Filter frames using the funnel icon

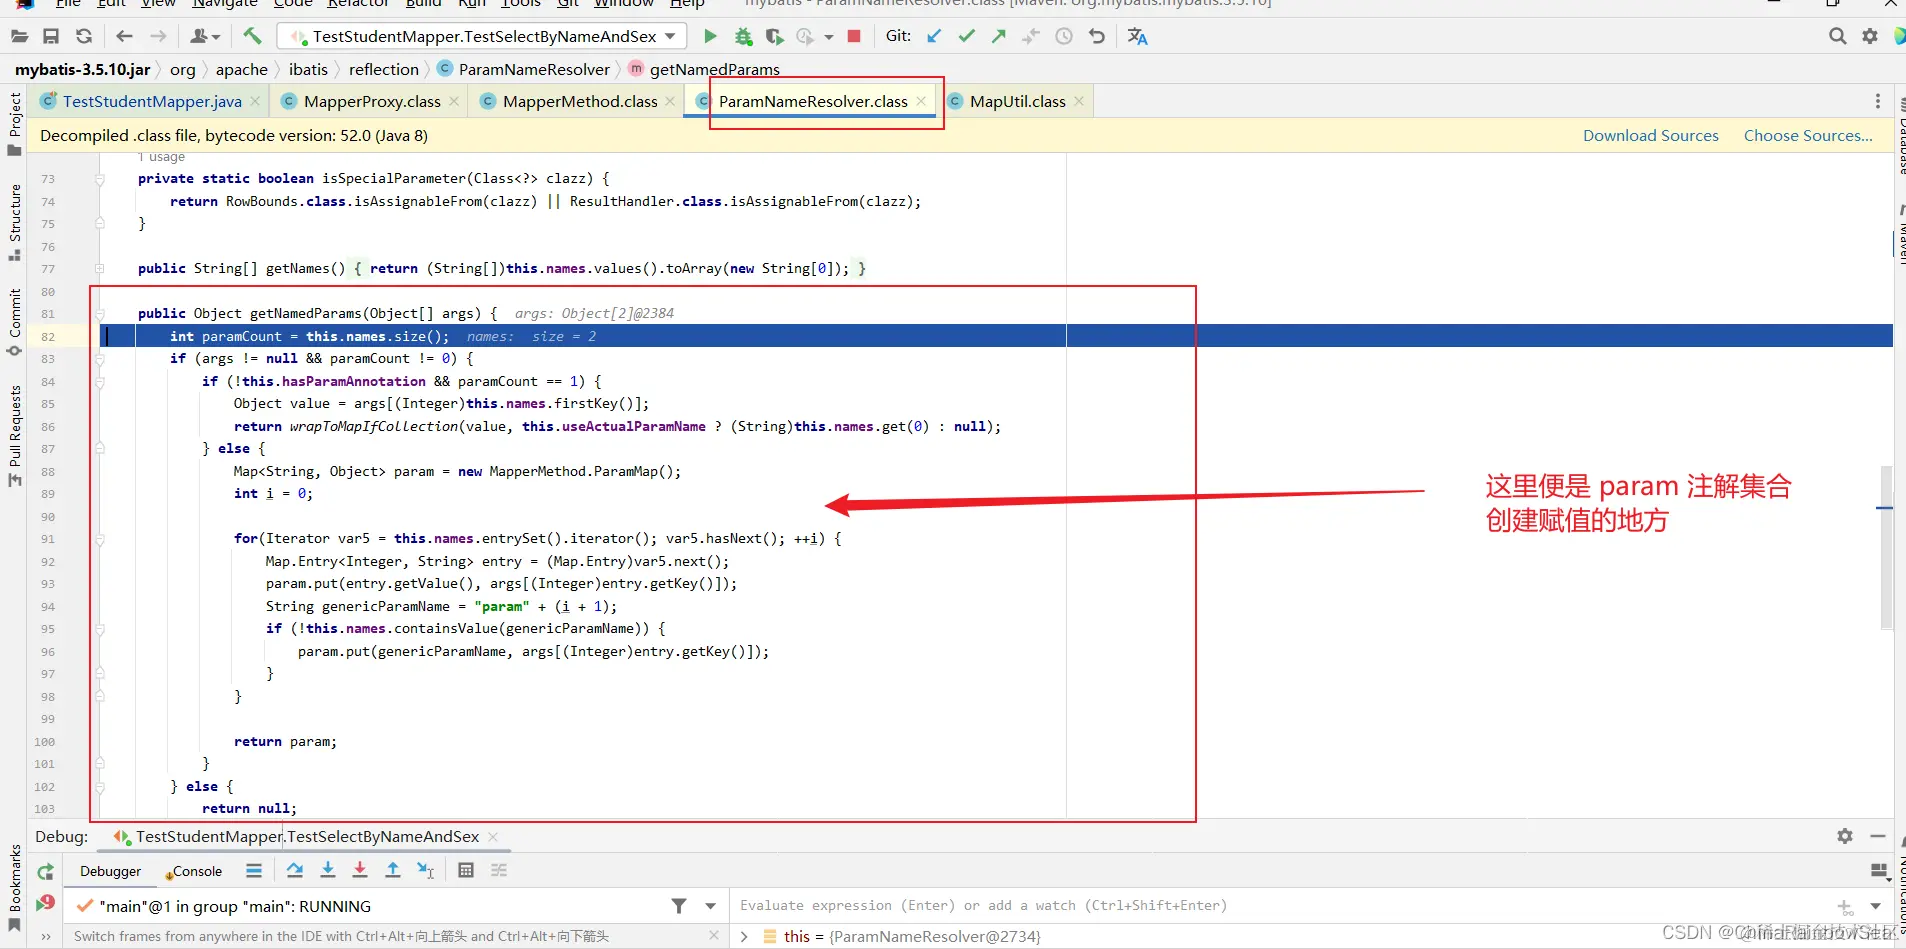679,906
